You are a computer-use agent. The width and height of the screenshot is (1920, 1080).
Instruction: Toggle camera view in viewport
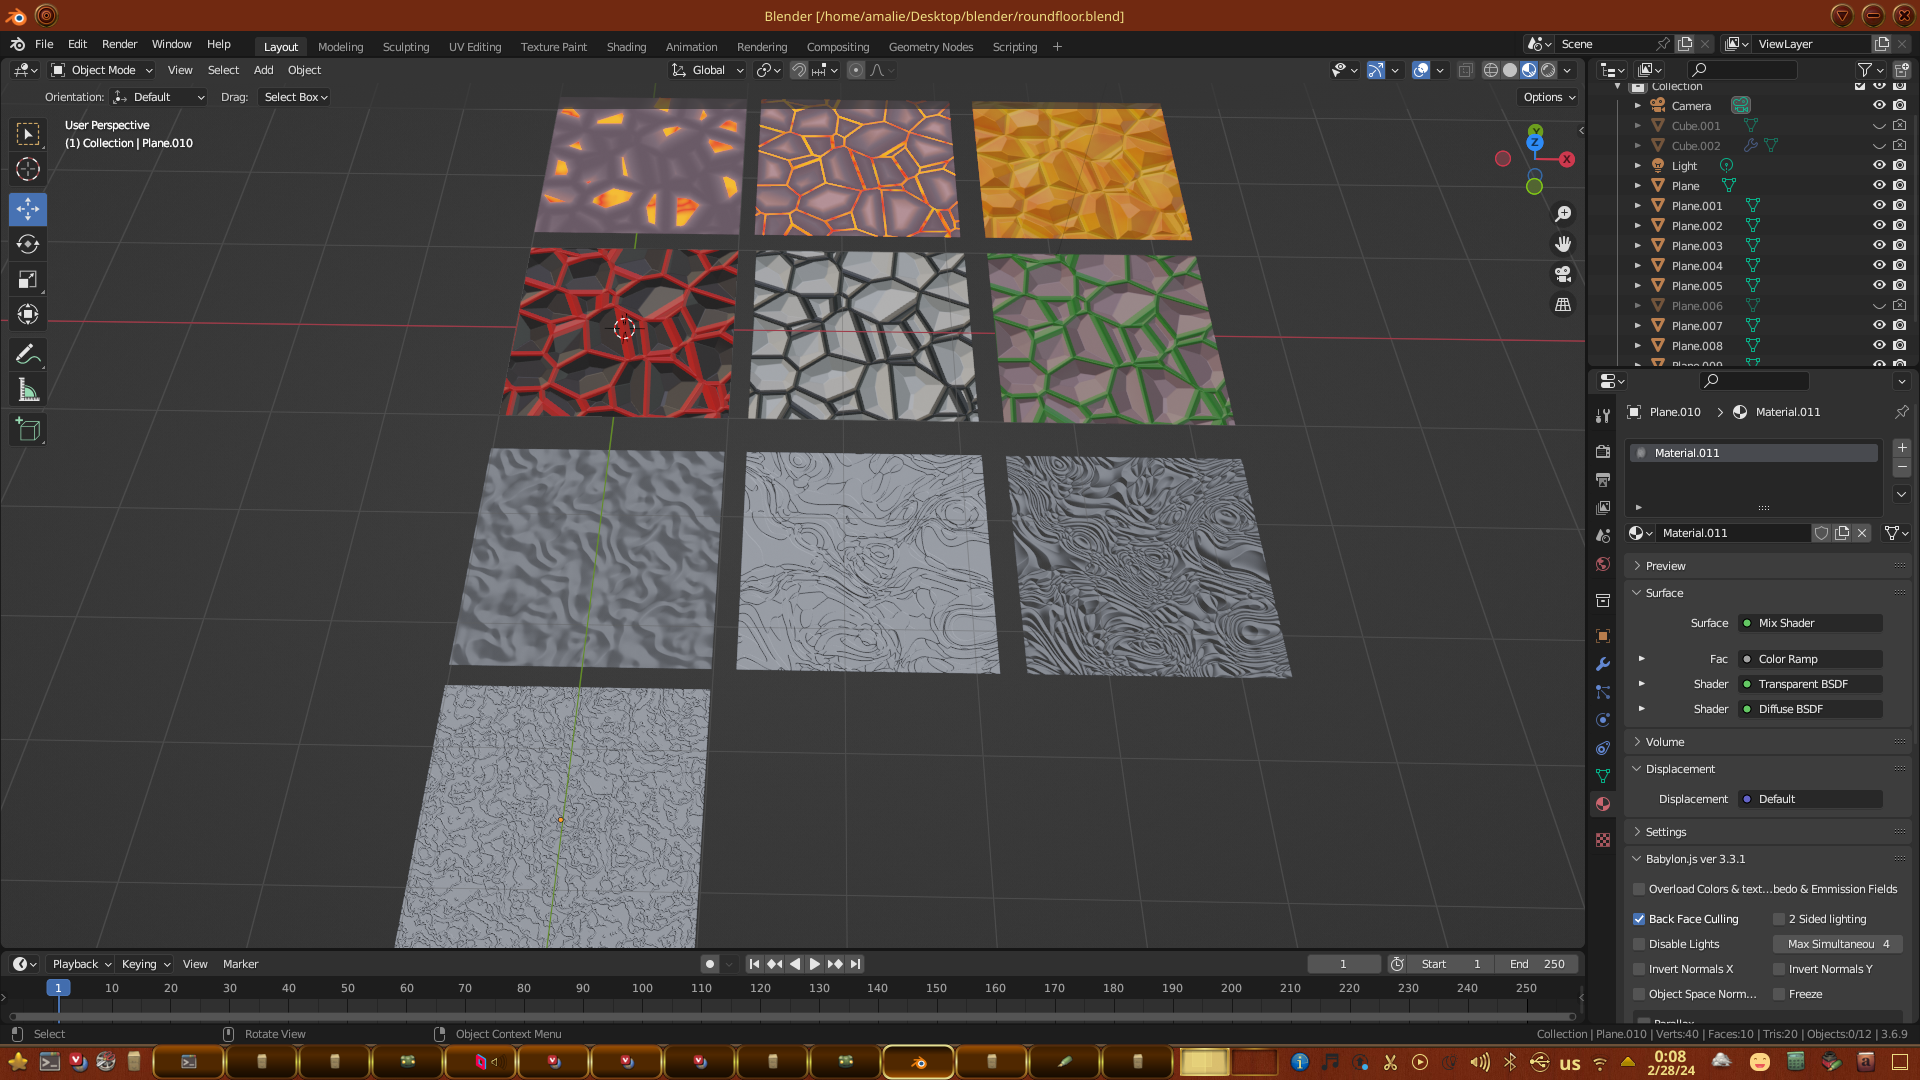1562,274
